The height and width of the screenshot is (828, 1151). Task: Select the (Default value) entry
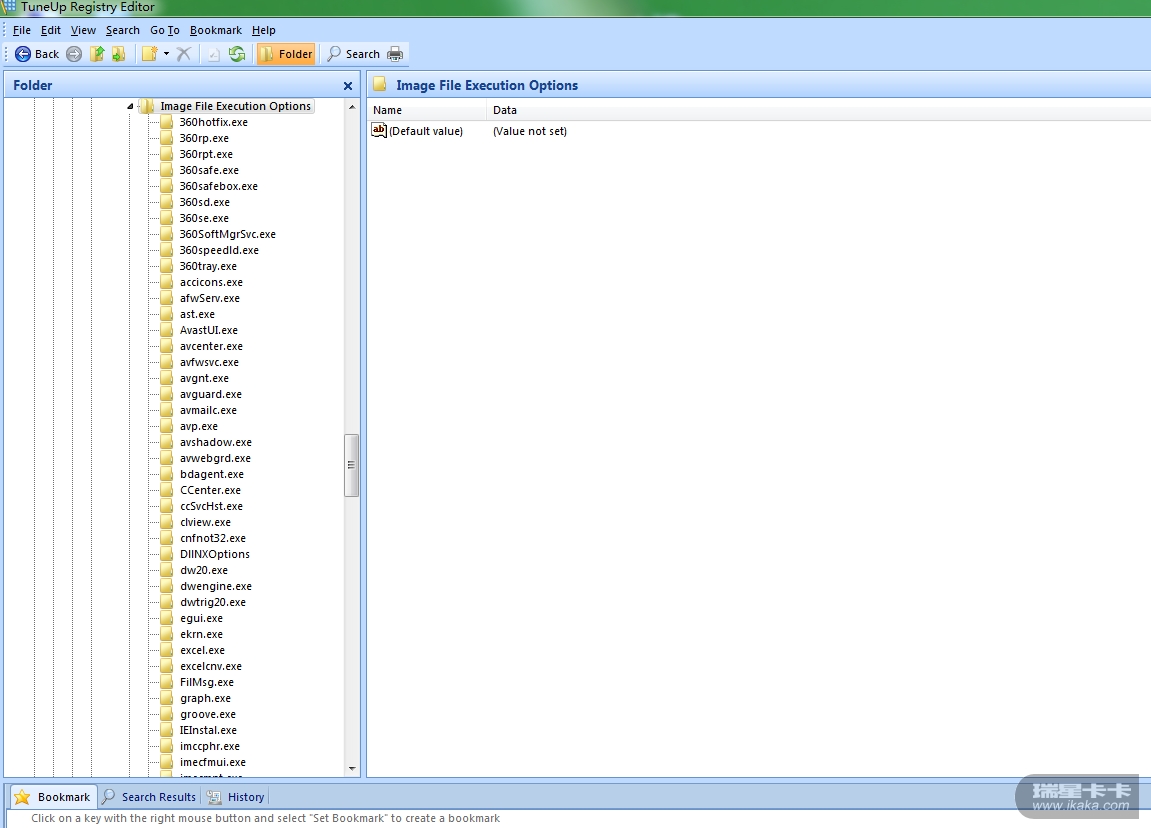425,131
